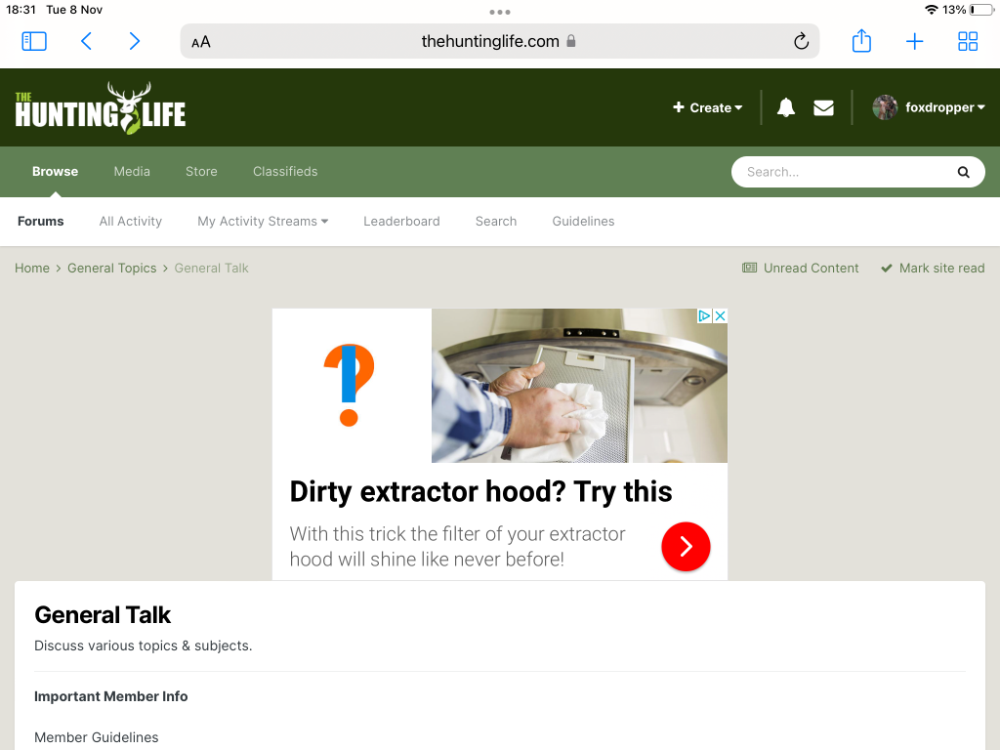The height and width of the screenshot is (750, 1000).
Task: Click the red arrow button in the ad
Action: coord(686,547)
